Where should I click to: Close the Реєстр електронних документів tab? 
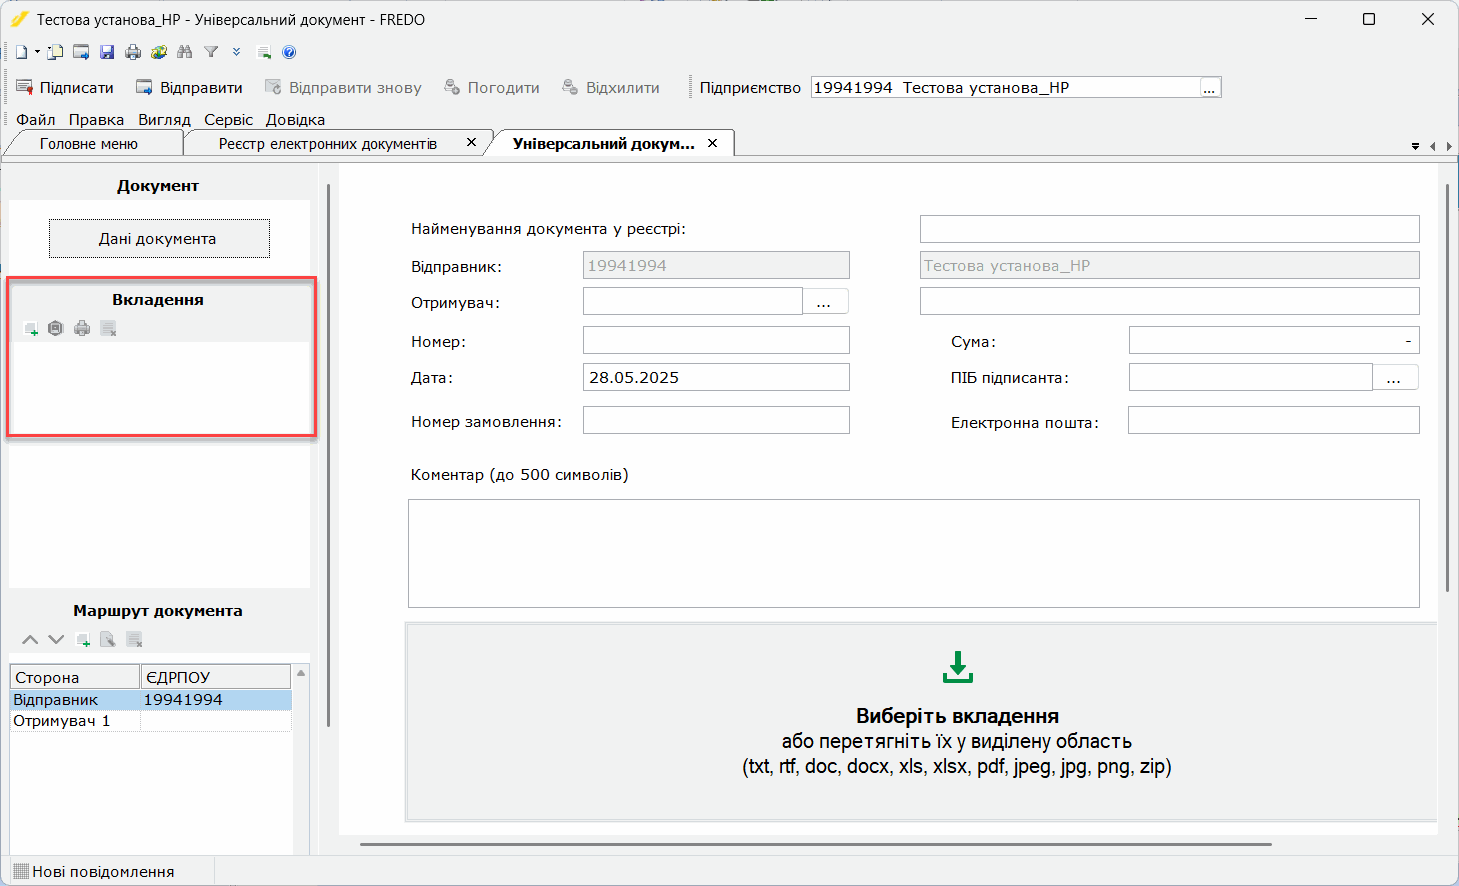471,143
